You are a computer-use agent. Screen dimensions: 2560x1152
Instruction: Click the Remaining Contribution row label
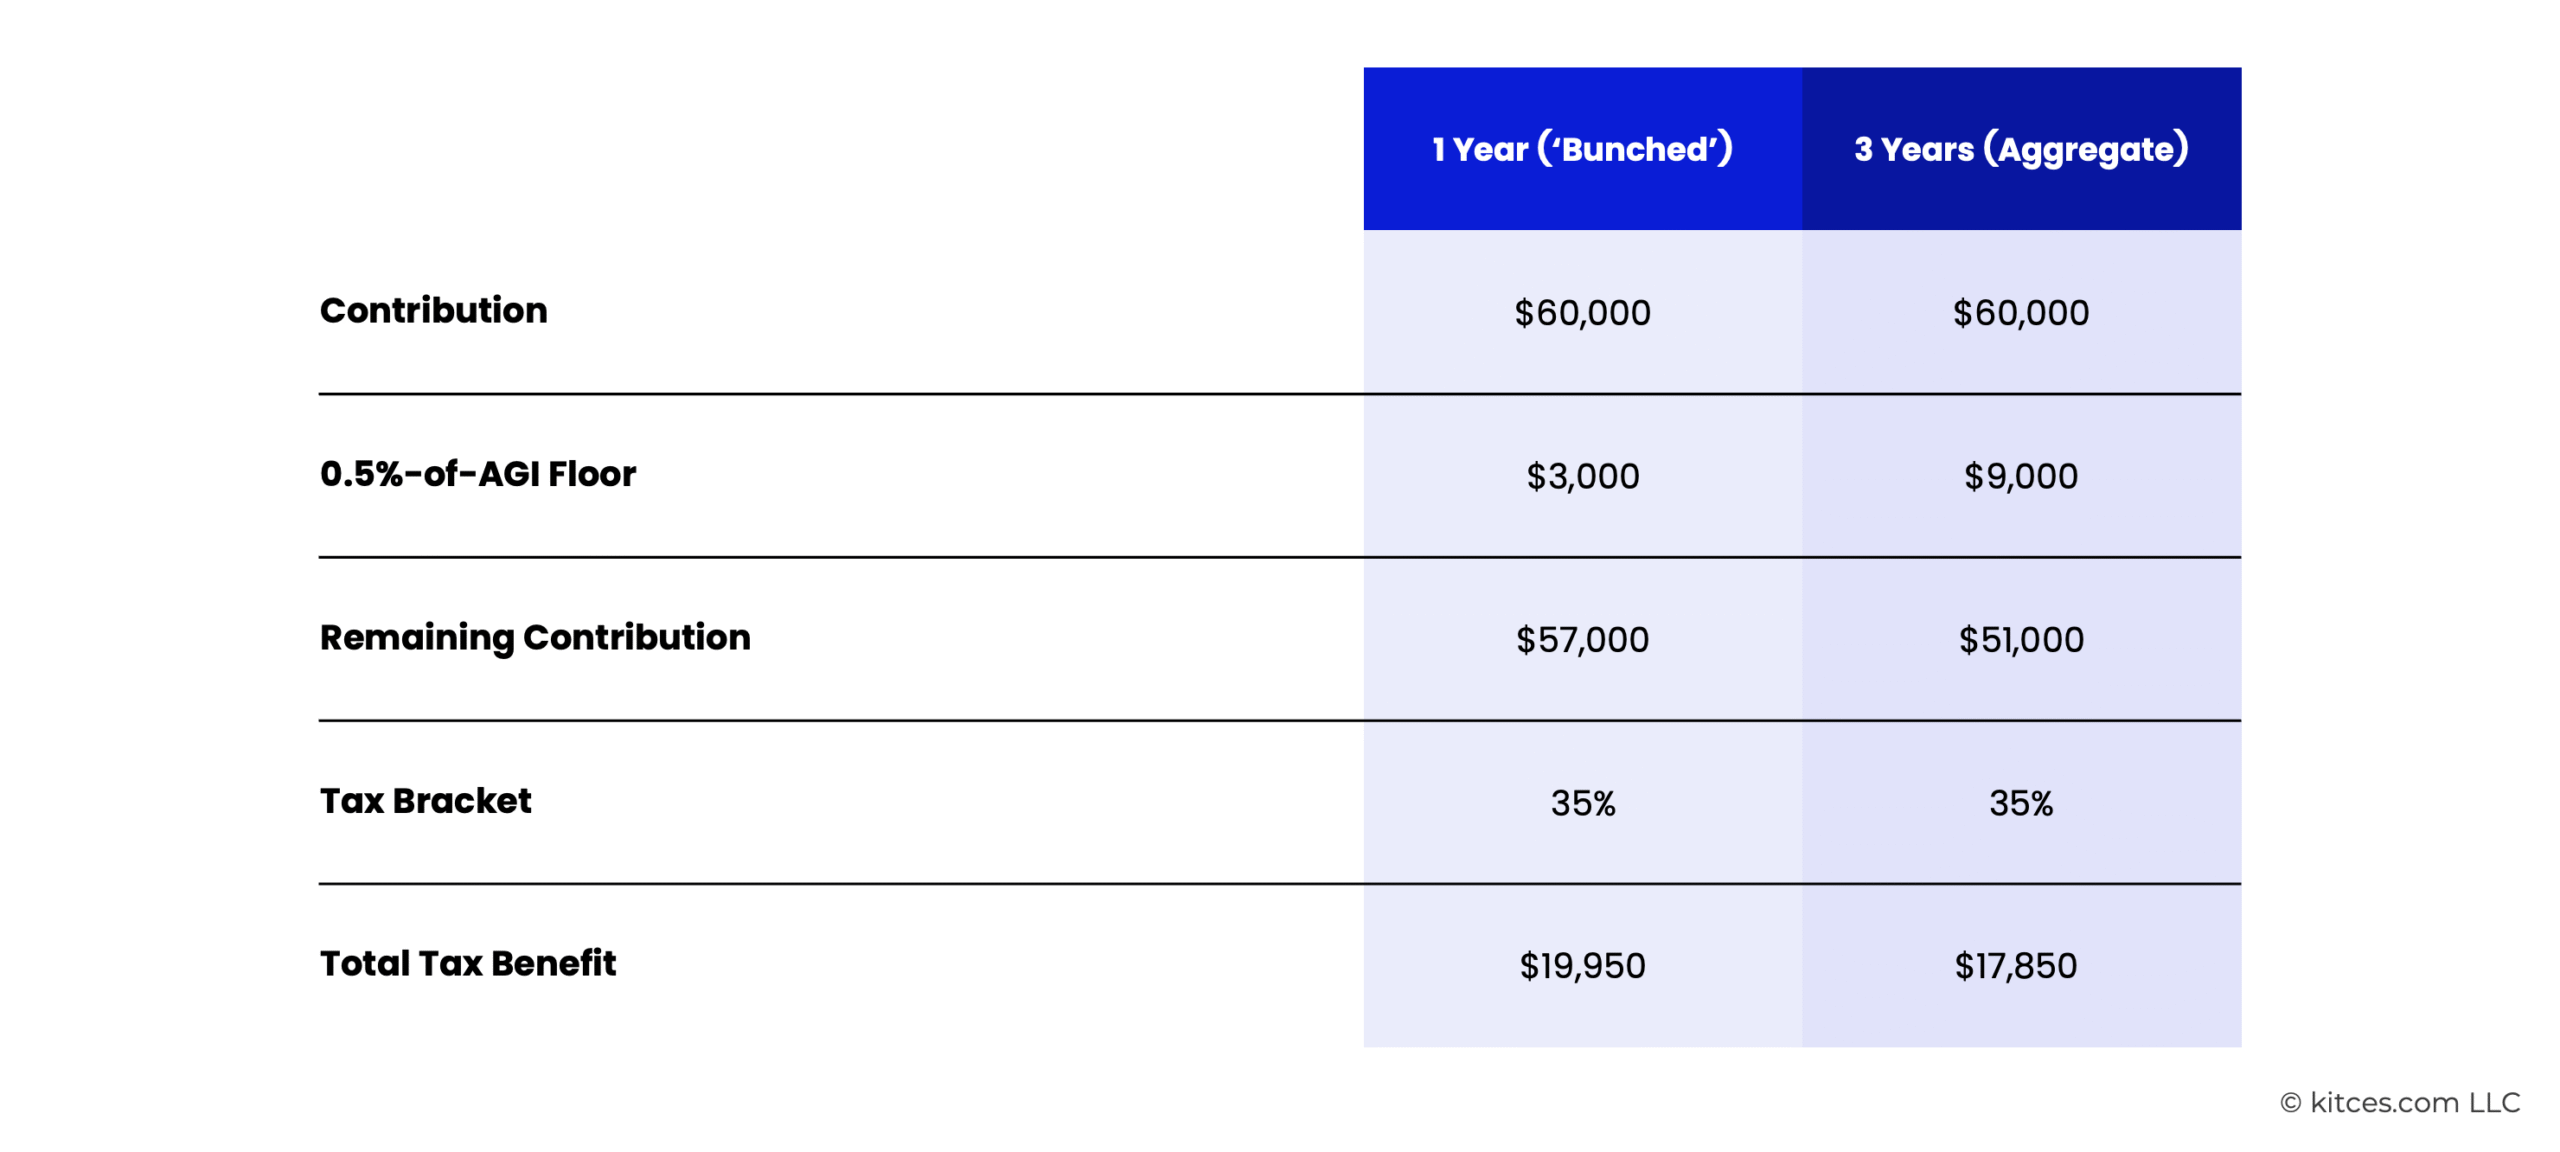[535, 638]
